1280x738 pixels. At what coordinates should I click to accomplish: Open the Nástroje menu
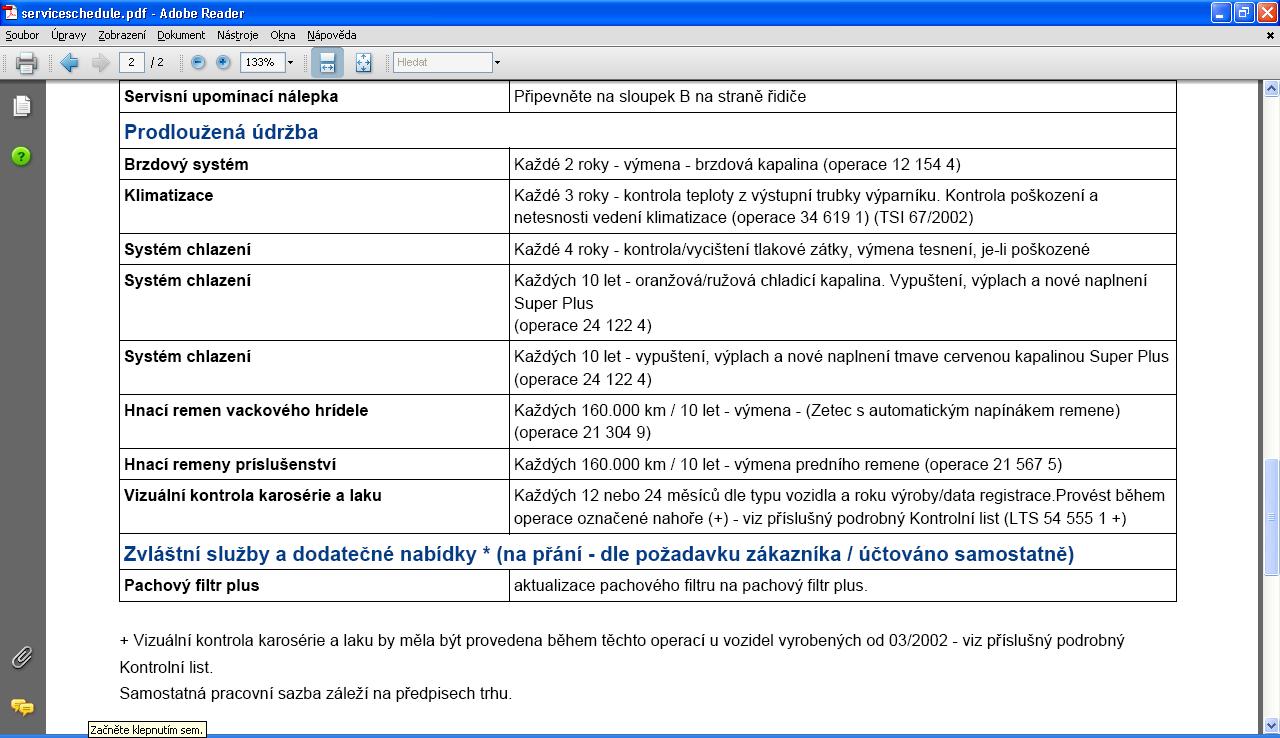pos(238,35)
